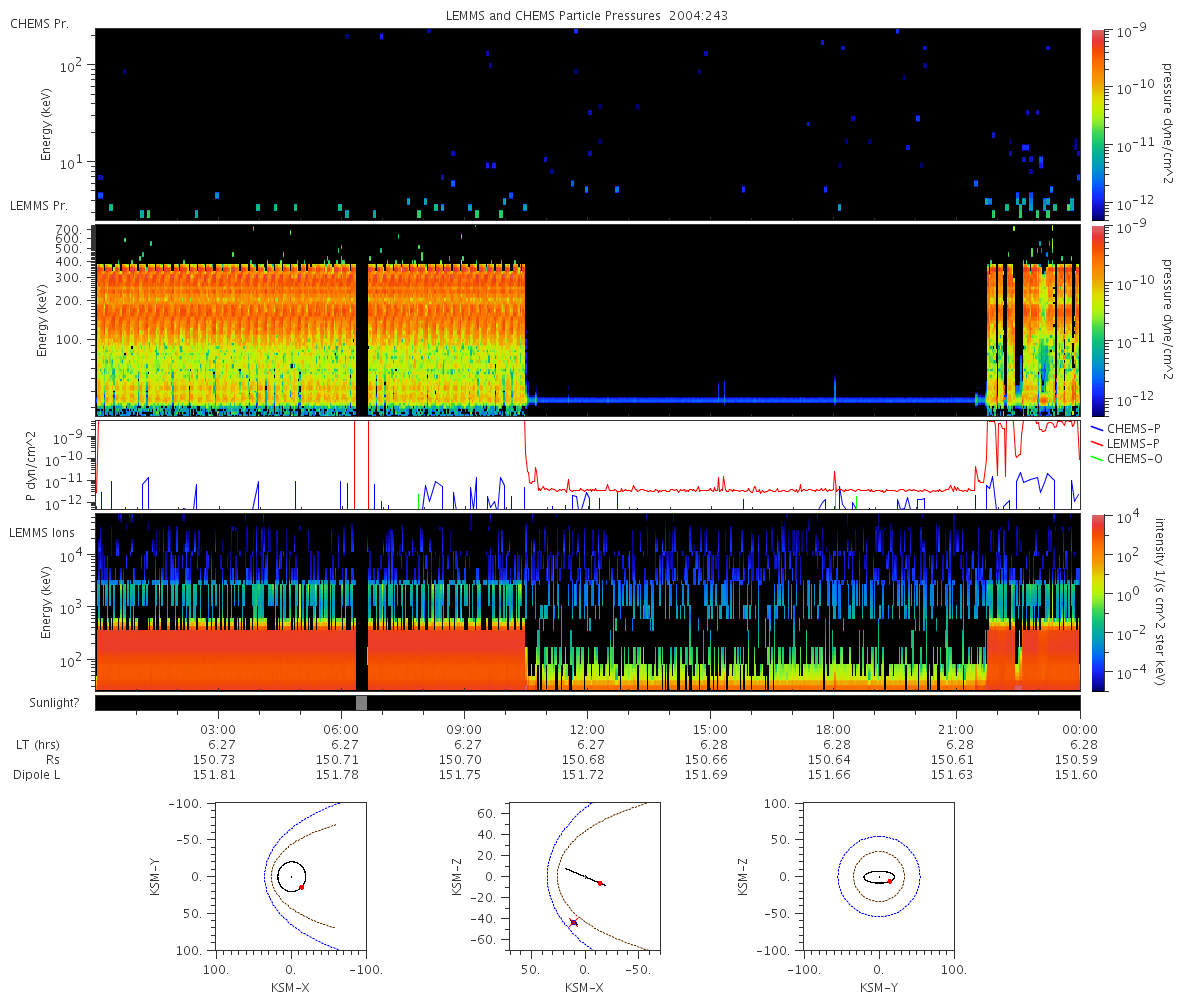Click the purple marker in KSM-X/KSM-Z plot

[574, 922]
